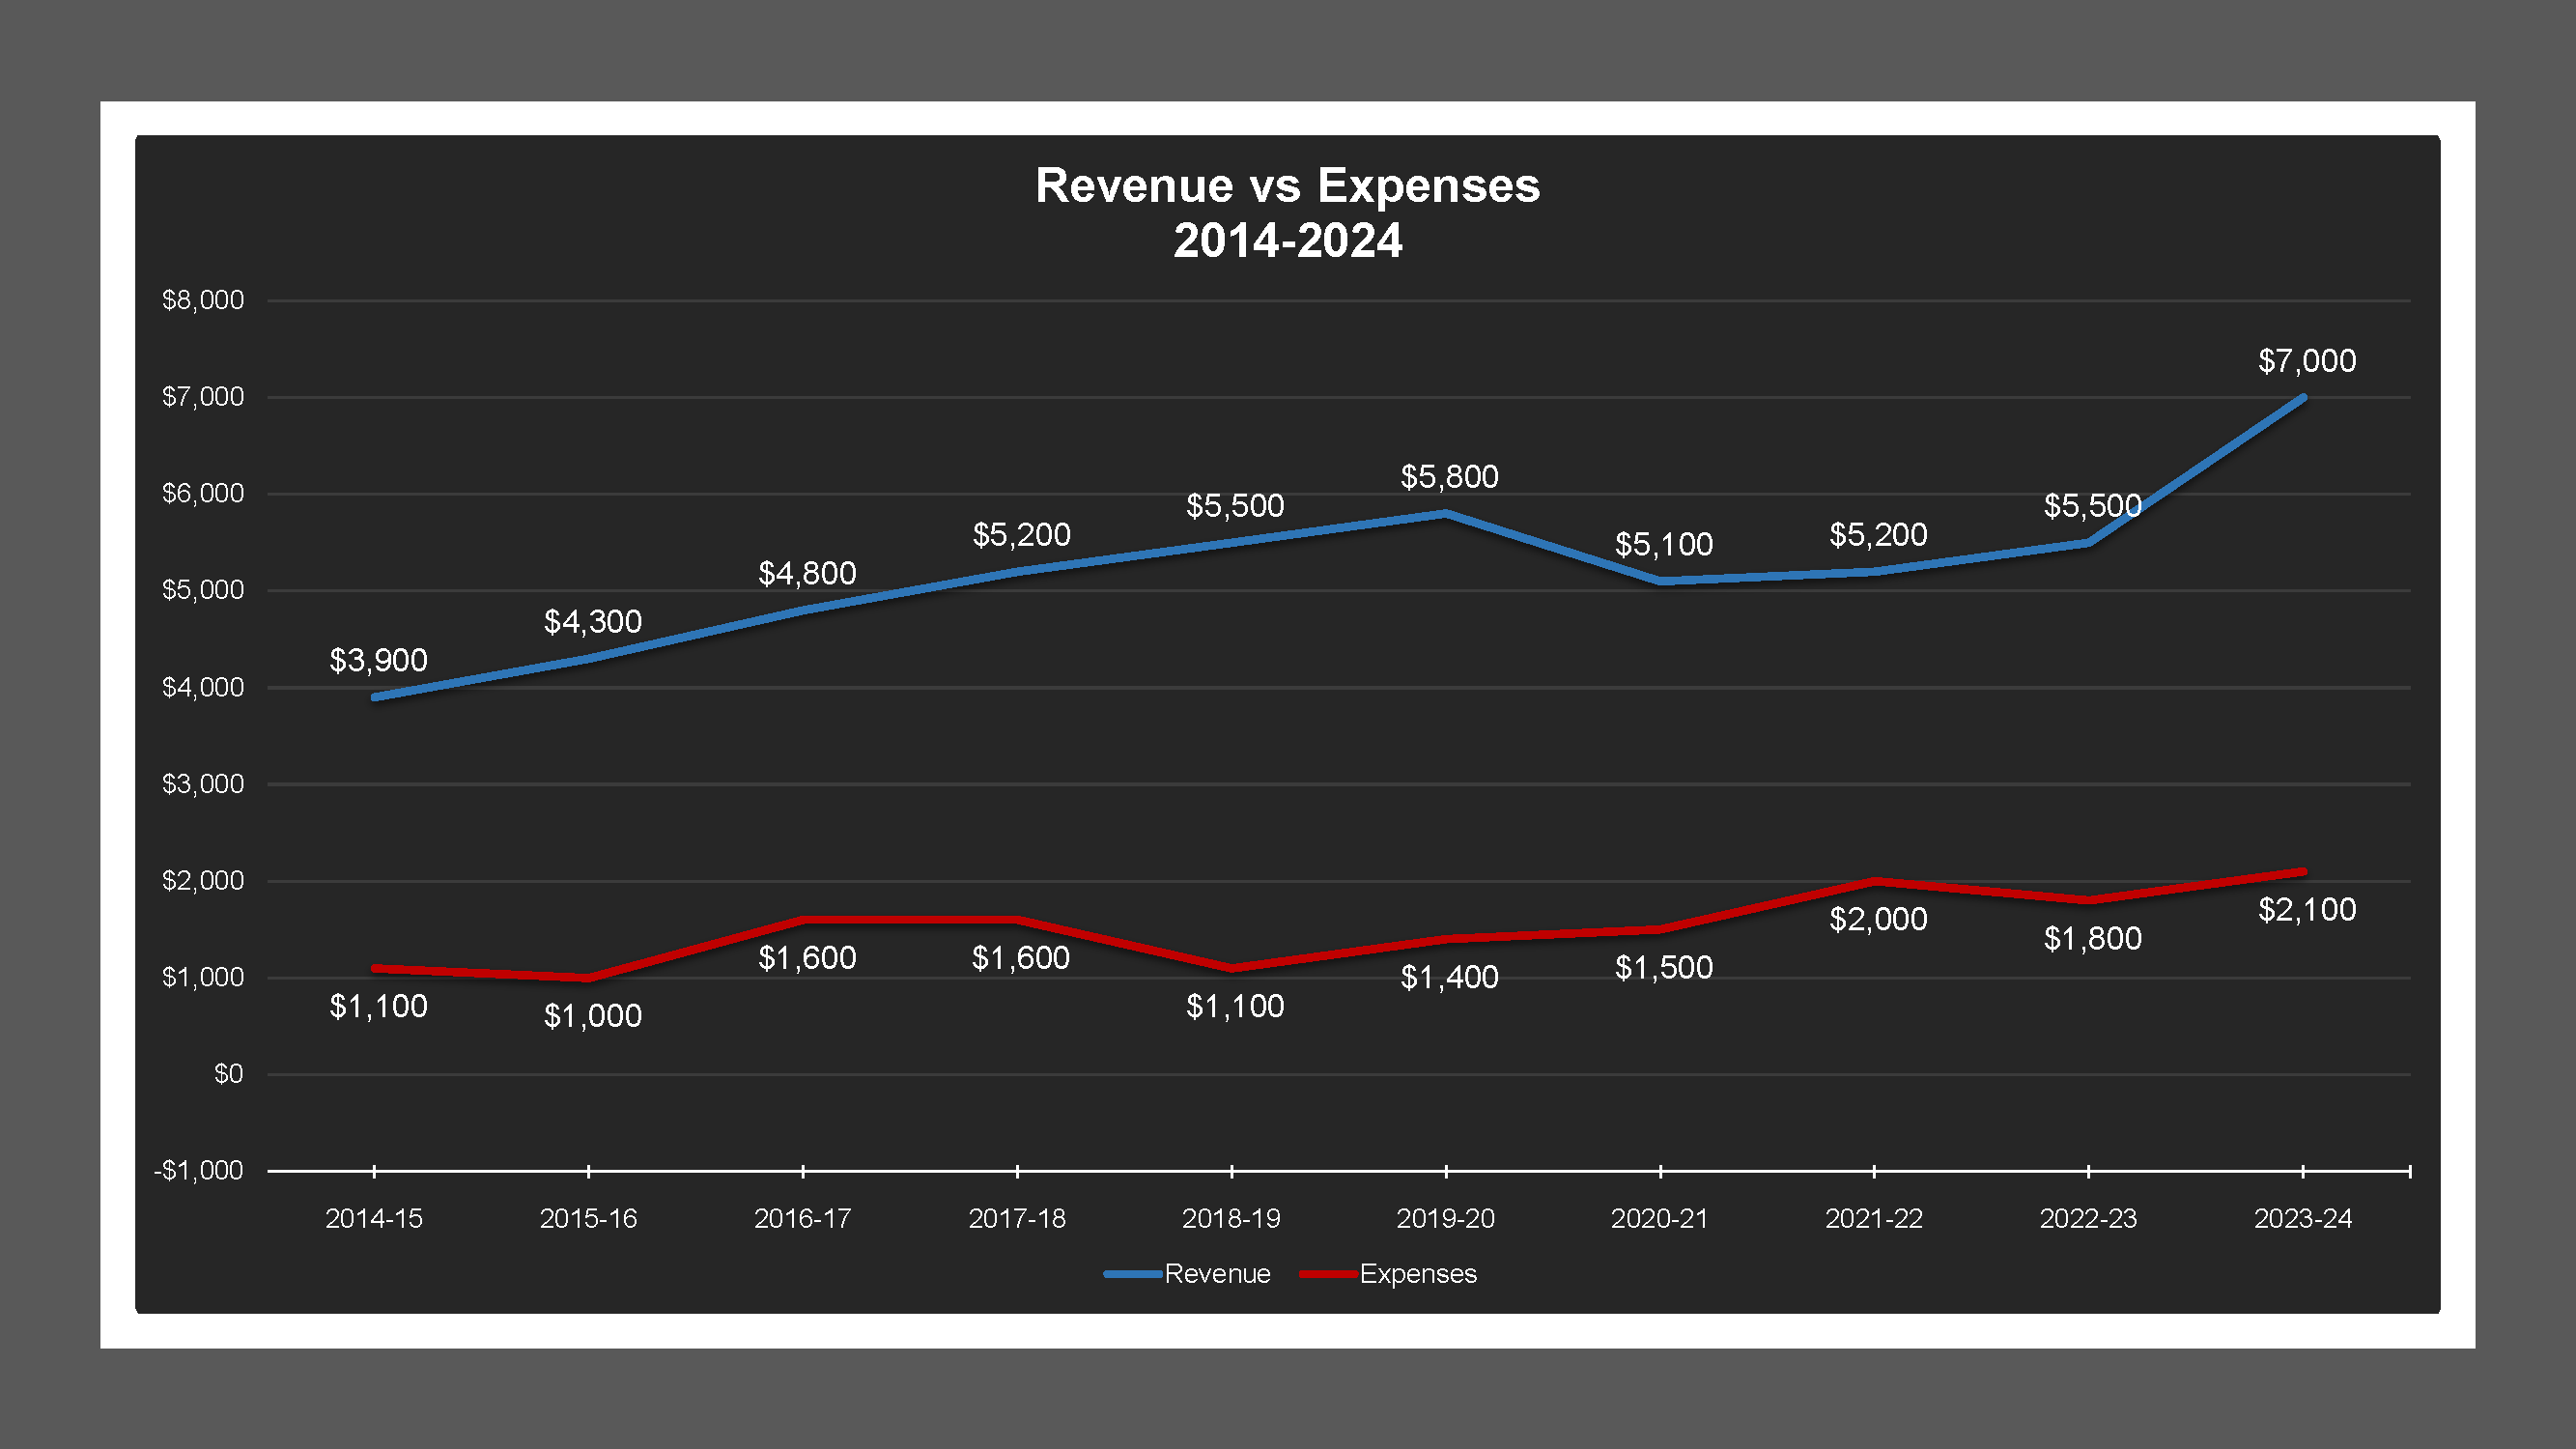Click the $0 value axis label
The width and height of the screenshot is (2576, 1449).
coord(229,1074)
